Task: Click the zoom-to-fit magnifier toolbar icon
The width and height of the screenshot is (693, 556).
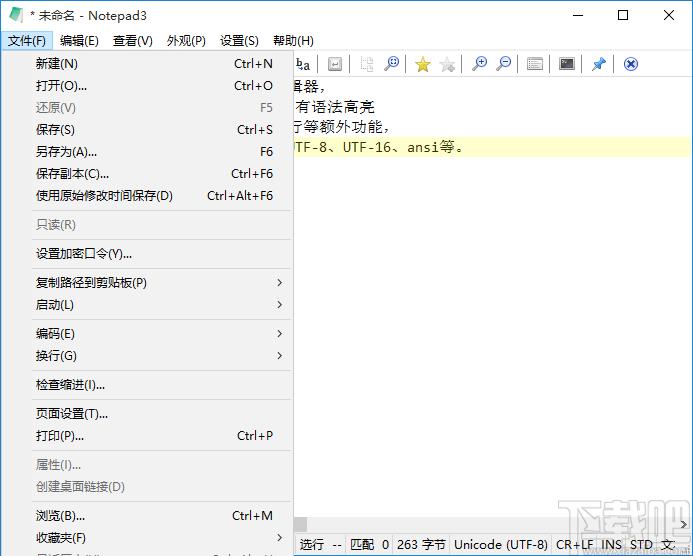Action: click(x=392, y=64)
